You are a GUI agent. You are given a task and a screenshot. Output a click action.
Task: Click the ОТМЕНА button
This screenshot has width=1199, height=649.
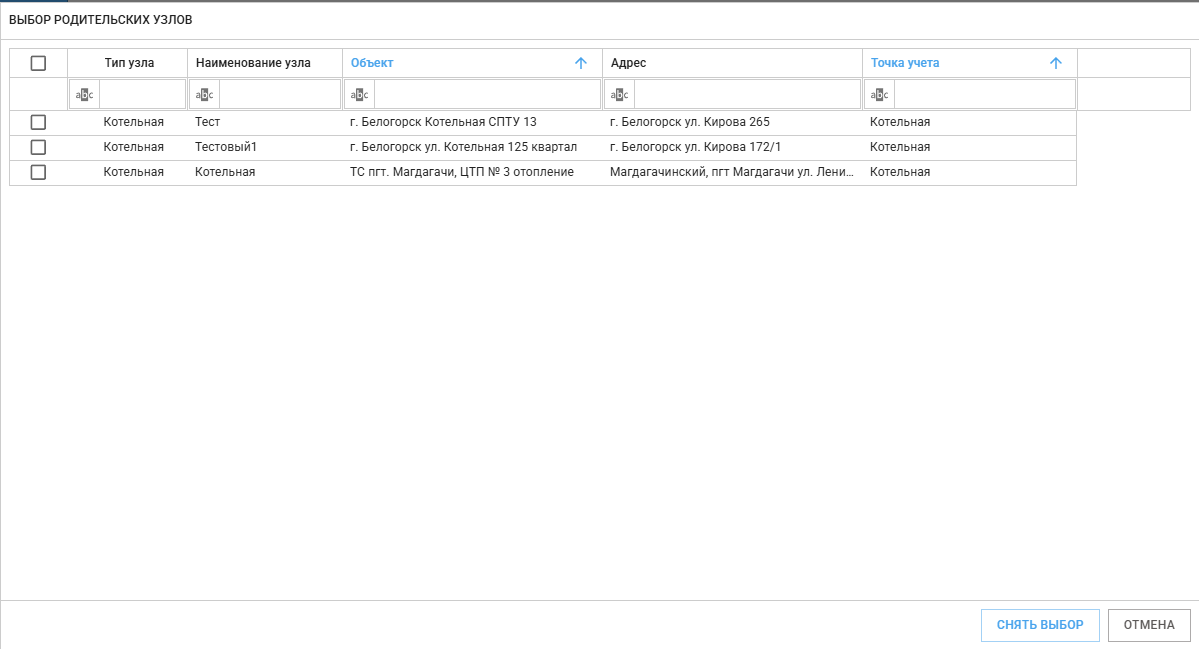click(x=1149, y=625)
